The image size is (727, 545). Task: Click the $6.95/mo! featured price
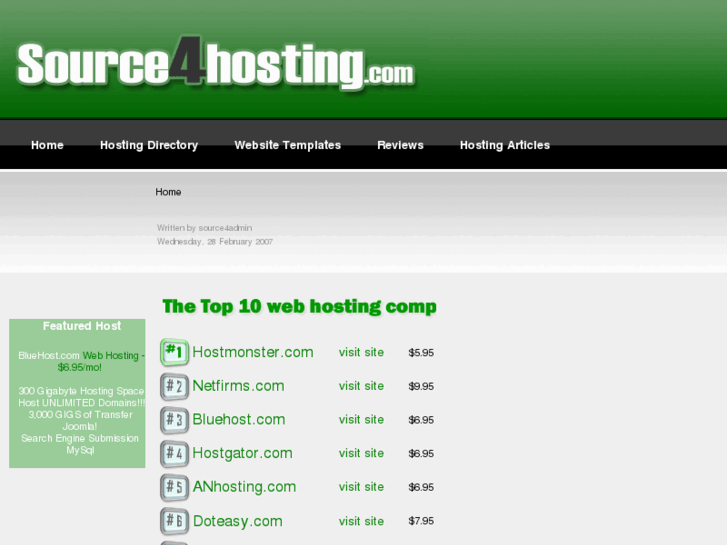pos(80,367)
